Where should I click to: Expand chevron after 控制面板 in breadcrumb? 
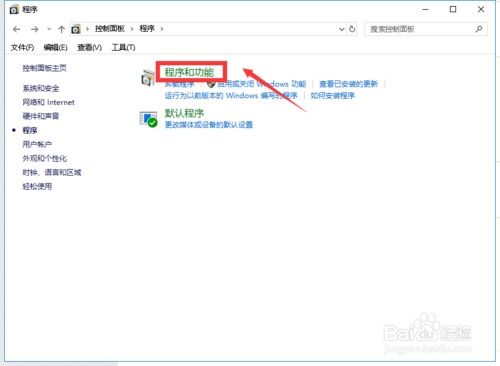pos(132,29)
